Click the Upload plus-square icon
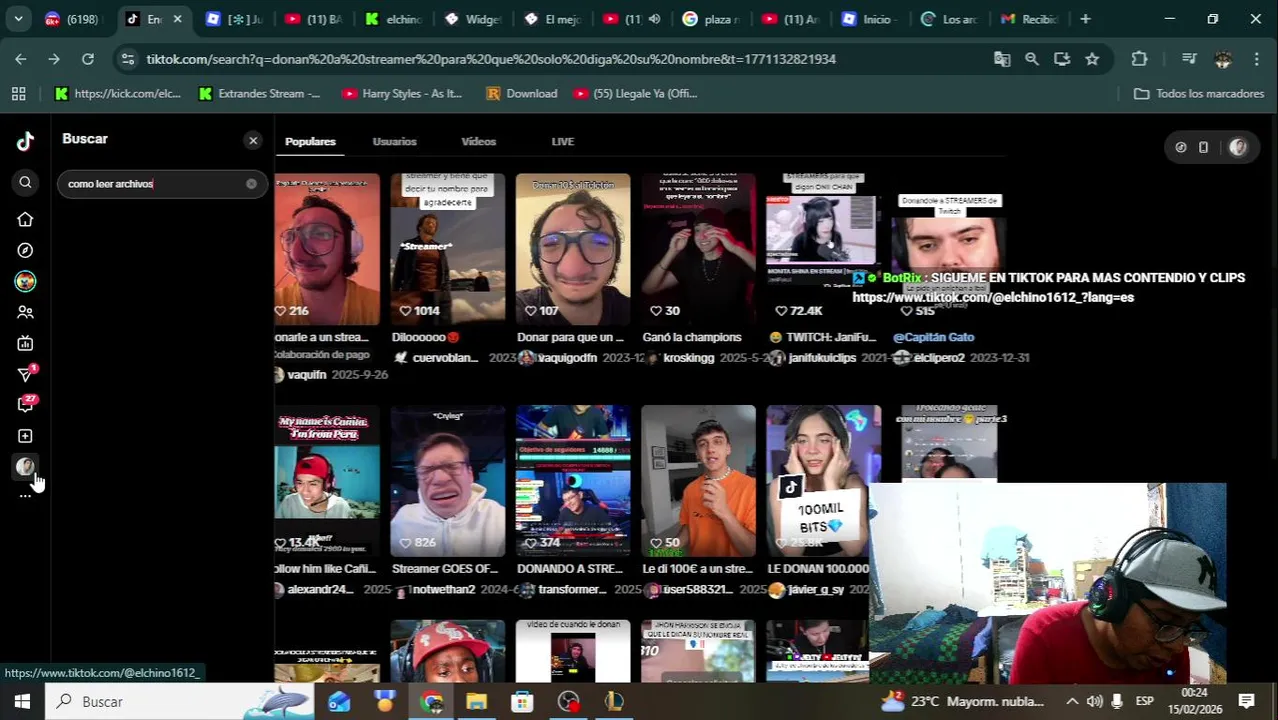 [x=25, y=436]
